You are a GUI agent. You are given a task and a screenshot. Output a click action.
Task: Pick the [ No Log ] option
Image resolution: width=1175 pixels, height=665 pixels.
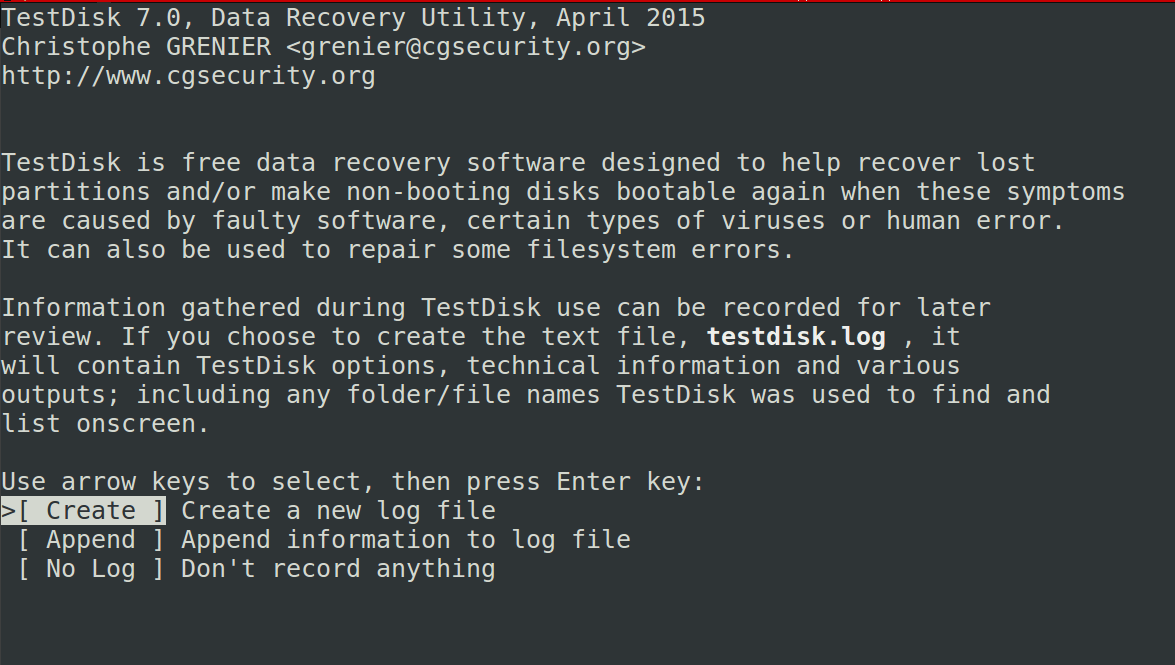click(91, 569)
